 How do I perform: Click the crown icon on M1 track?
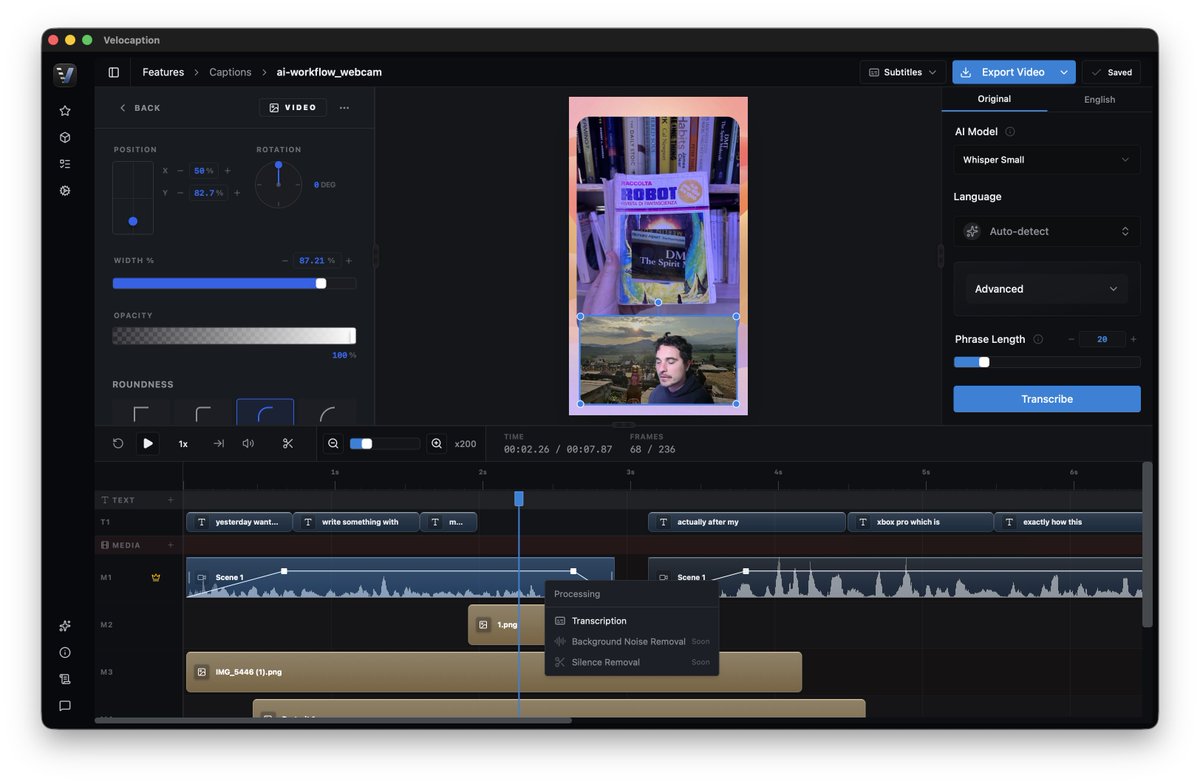click(x=156, y=577)
